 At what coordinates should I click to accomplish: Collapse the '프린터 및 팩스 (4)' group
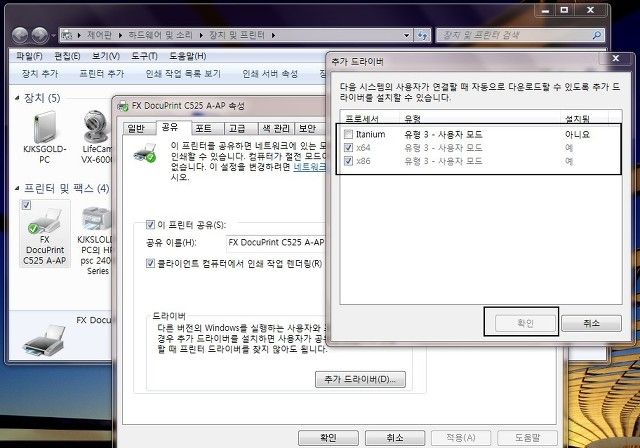coord(17,188)
